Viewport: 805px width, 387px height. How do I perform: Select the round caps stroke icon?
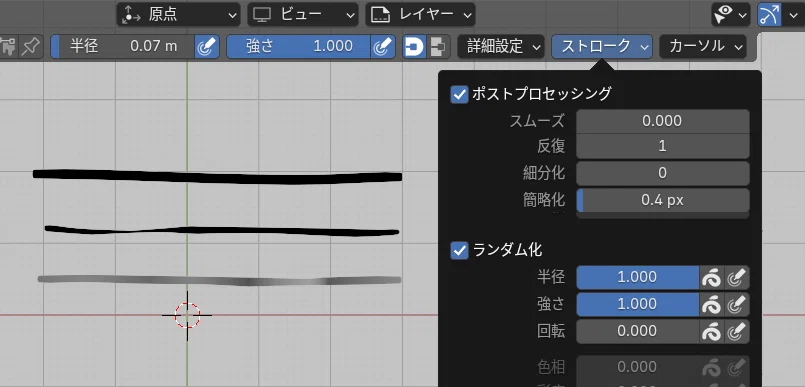(414, 47)
